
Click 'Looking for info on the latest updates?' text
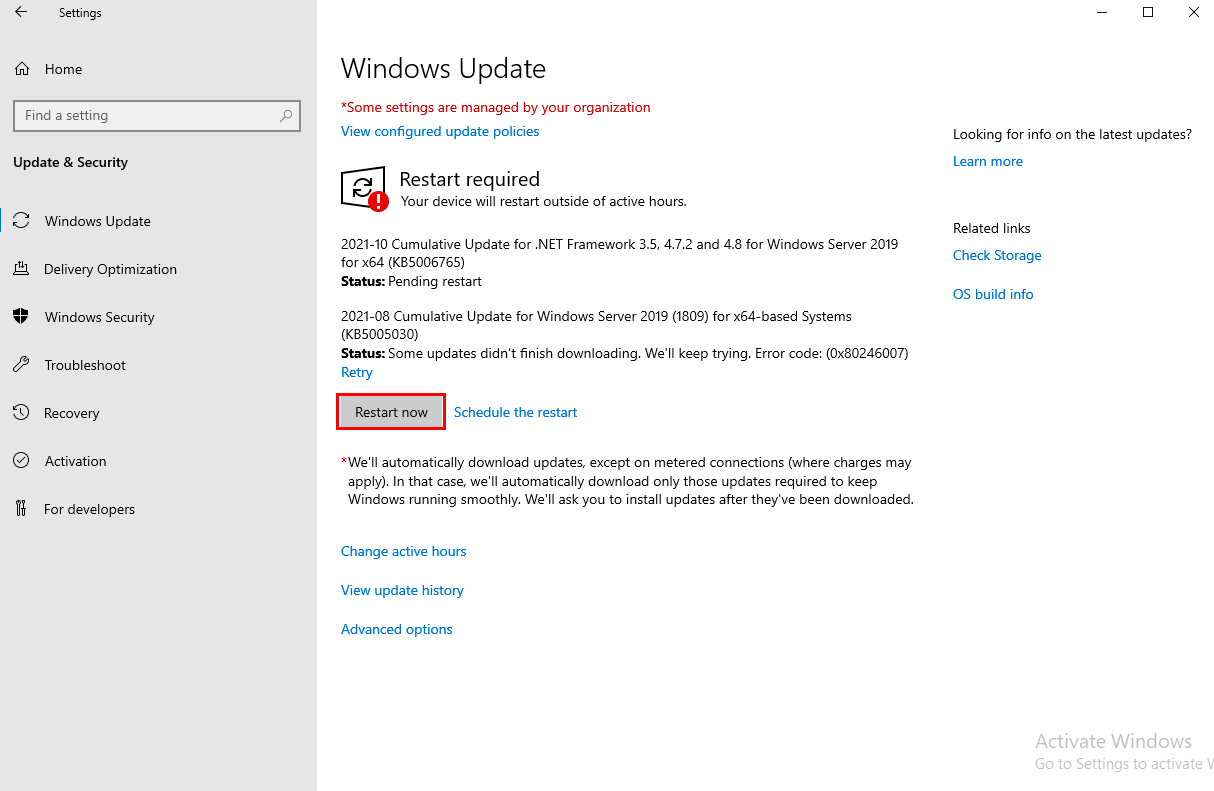tap(1072, 134)
